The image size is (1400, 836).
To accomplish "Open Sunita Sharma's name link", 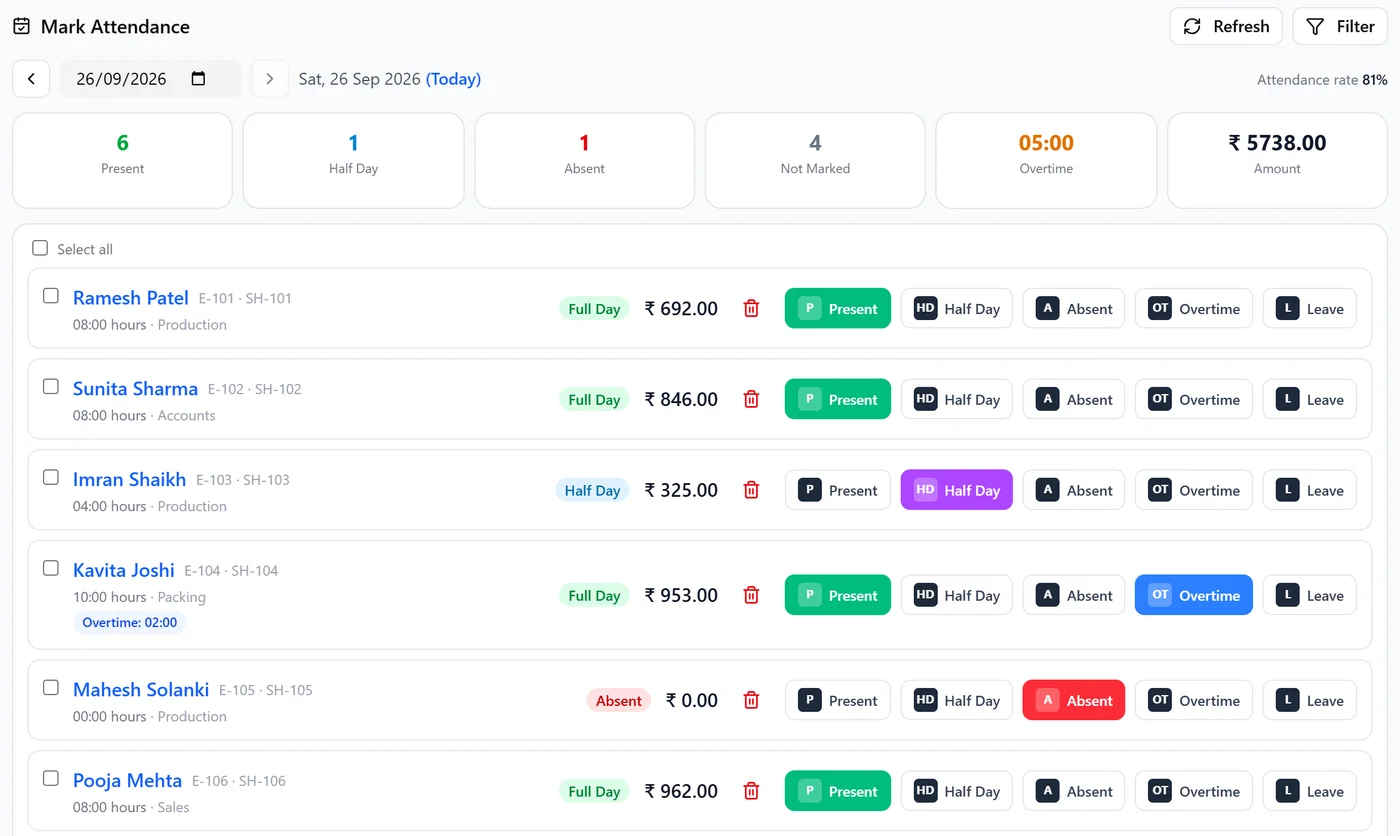I will click(x=136, y=389).
